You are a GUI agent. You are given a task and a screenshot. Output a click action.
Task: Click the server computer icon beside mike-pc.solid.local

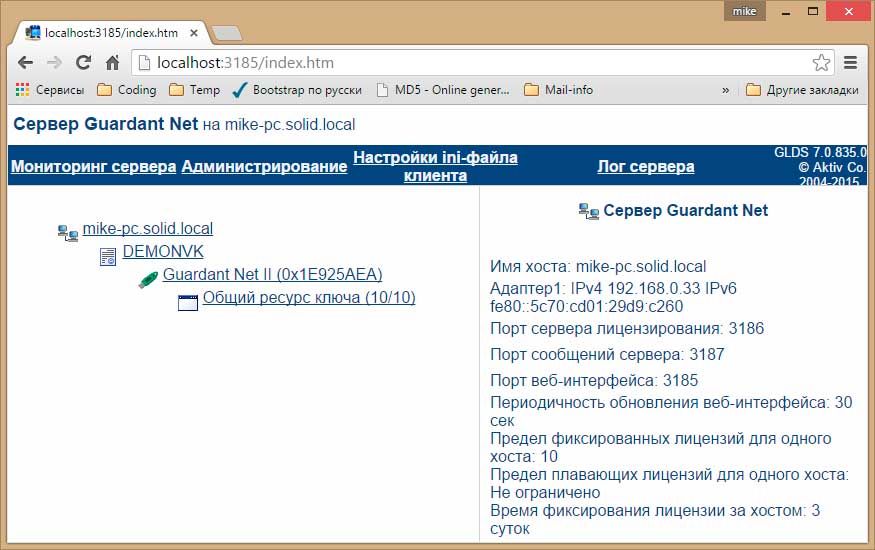tap(68, 233)
